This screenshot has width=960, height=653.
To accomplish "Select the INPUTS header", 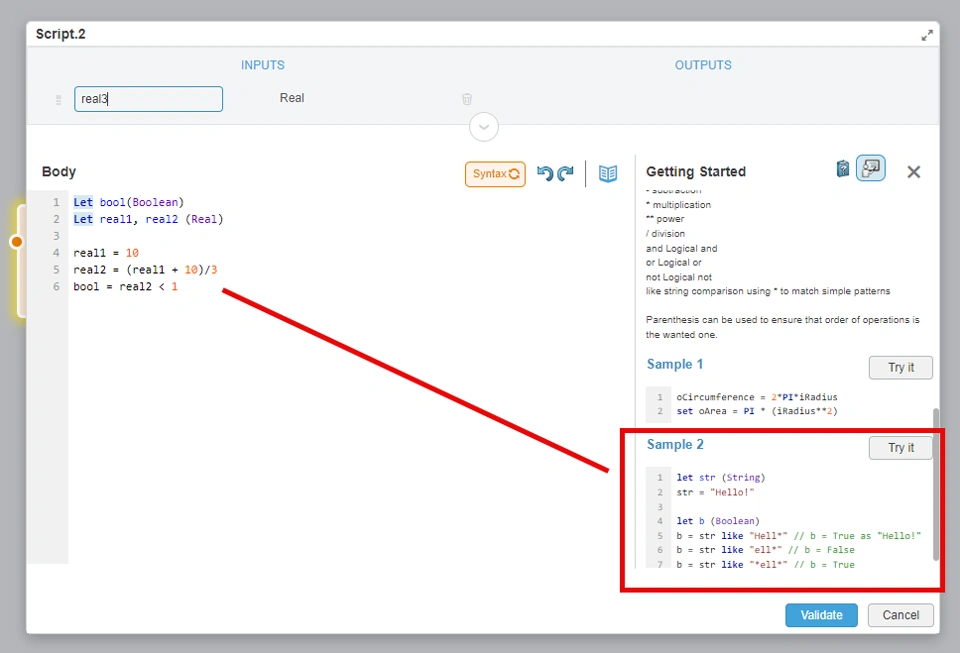I will pyautogui.click(x=263, y=65).
